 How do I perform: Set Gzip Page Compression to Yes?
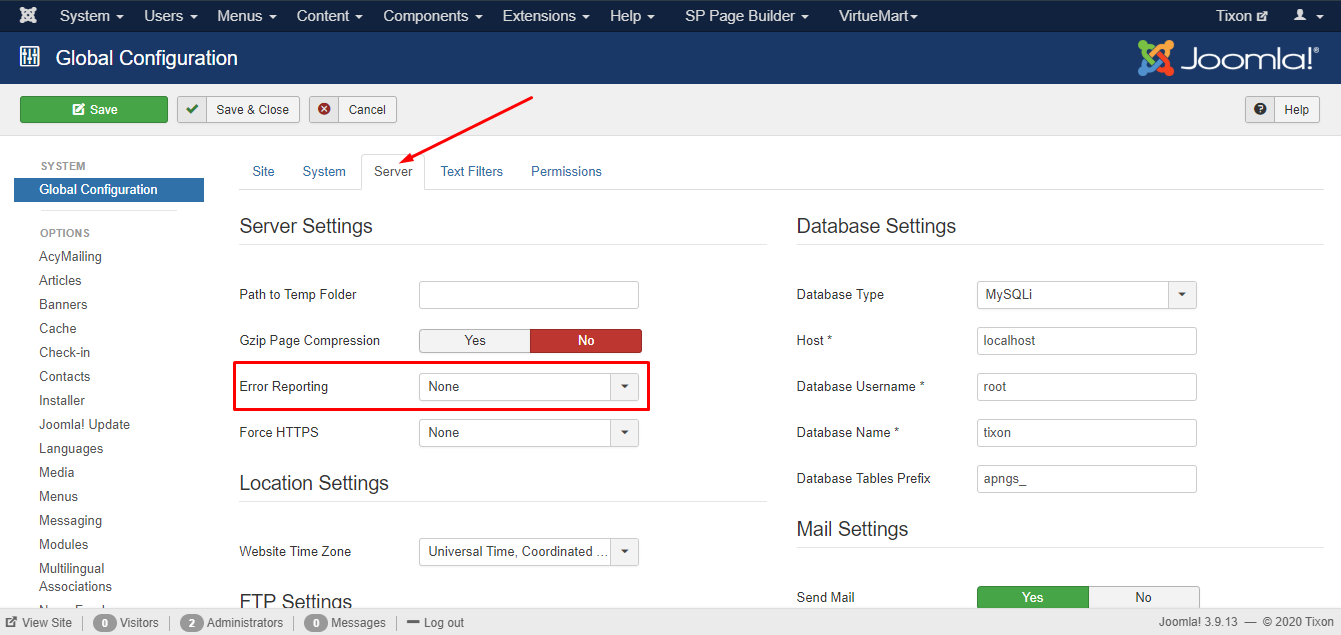475,341
